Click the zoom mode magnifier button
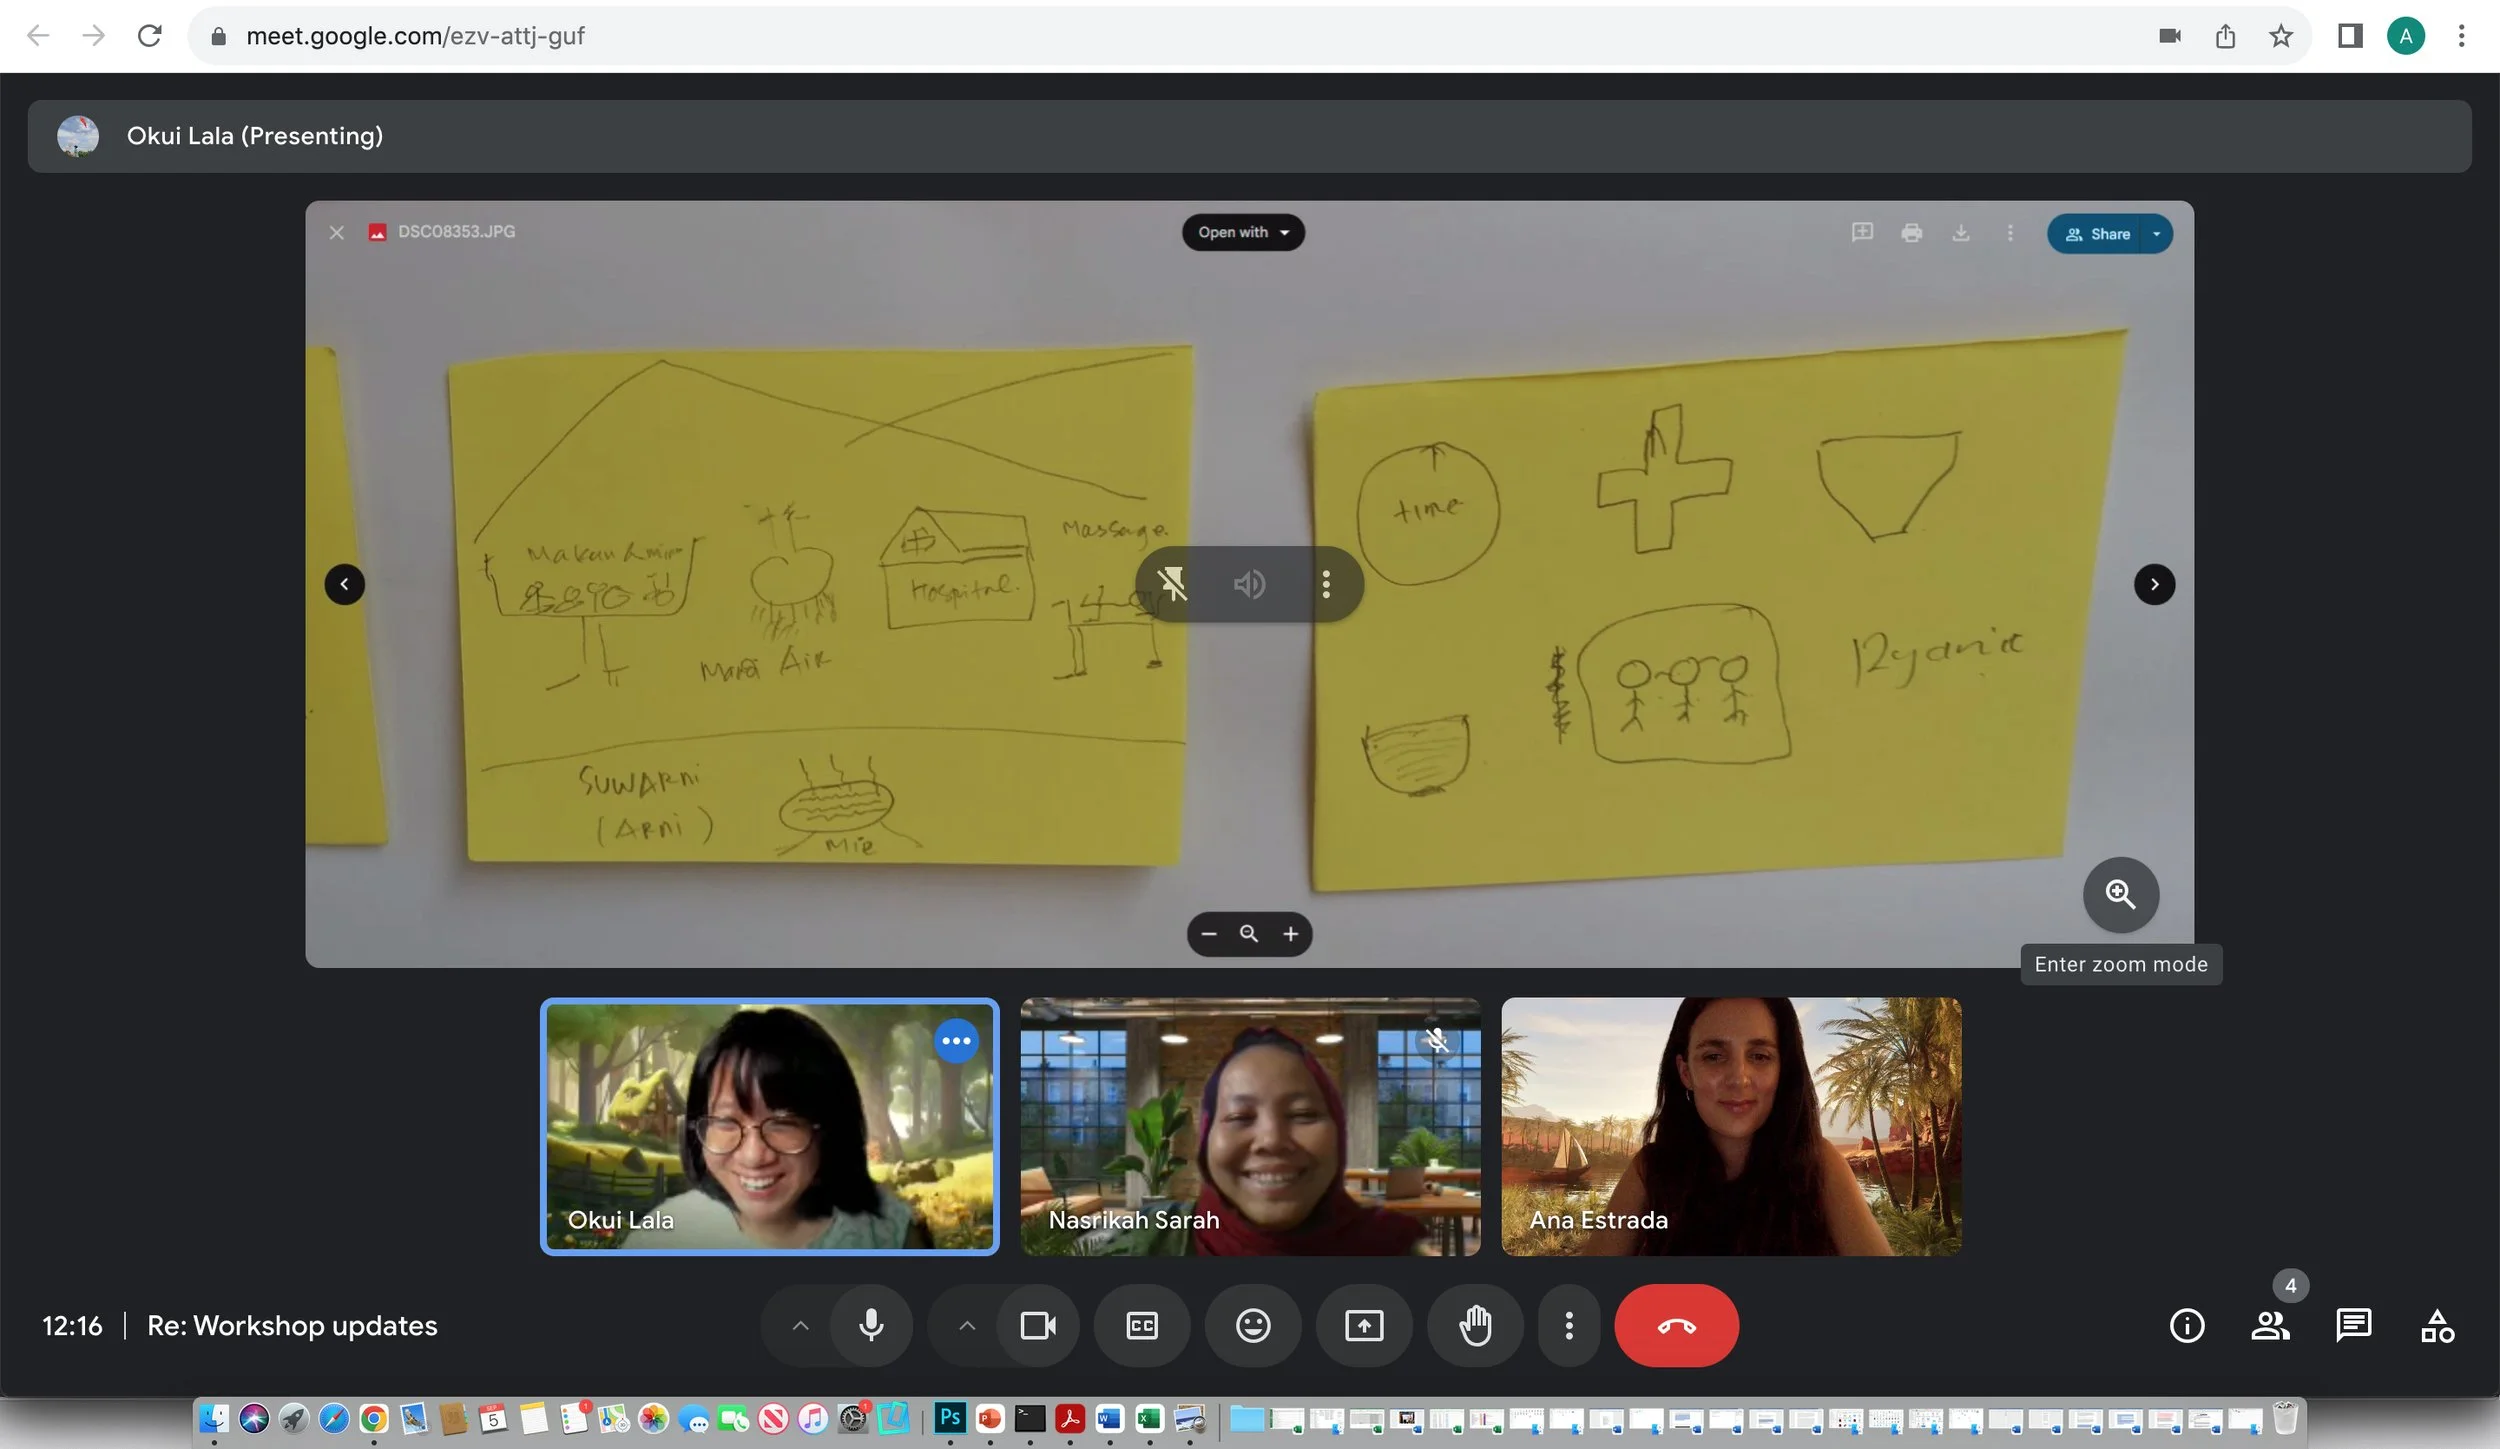The height and width of the screenshot is (1449, 2500). pos(2120,894)
